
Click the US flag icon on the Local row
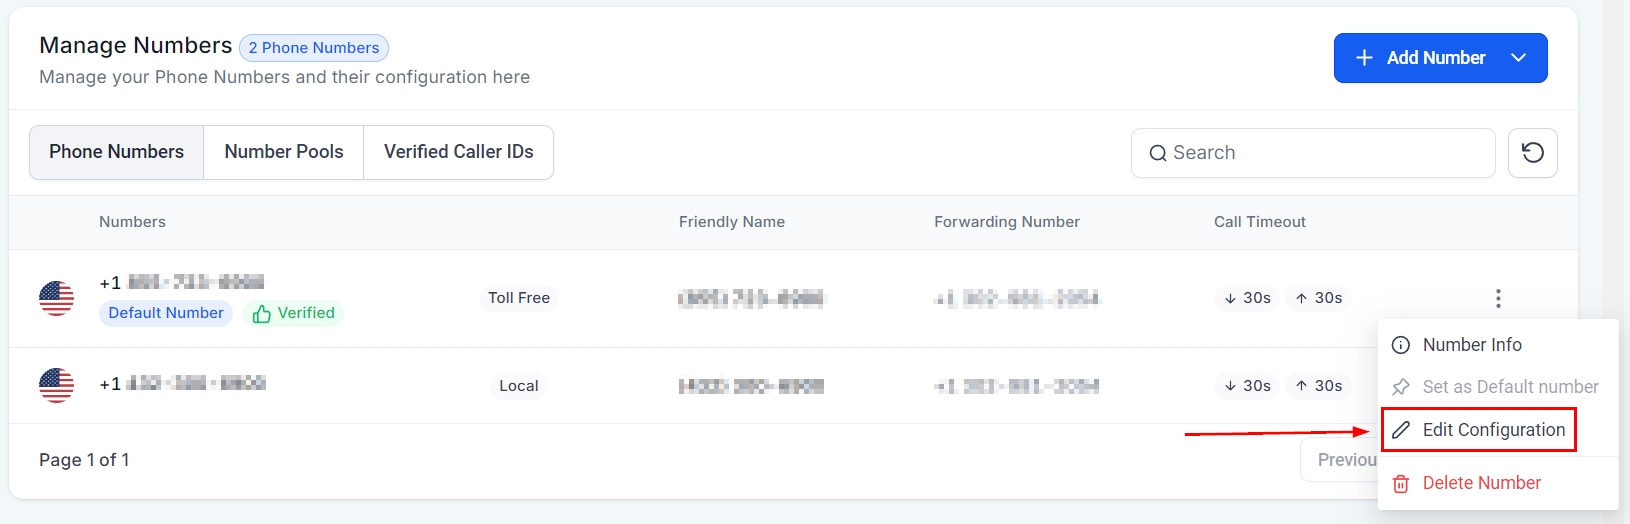56,385
